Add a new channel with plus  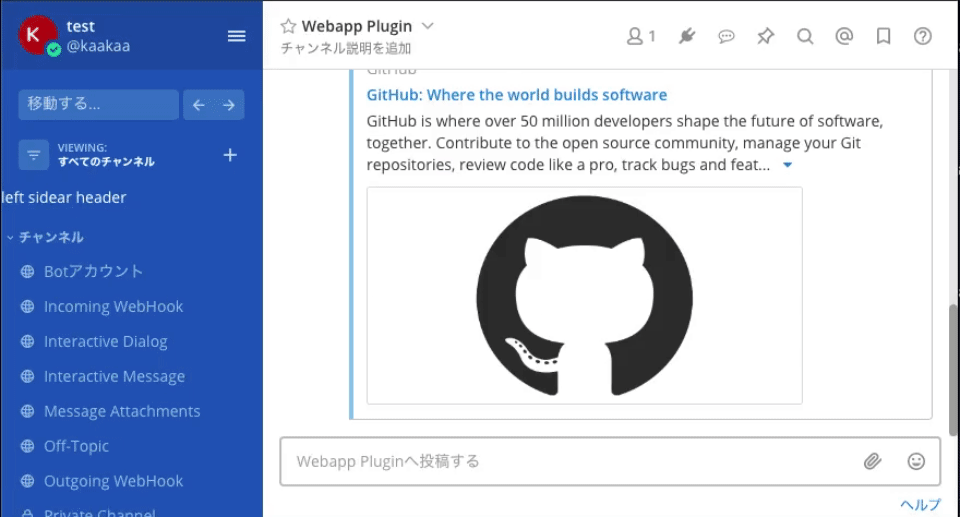coord(230,155)
